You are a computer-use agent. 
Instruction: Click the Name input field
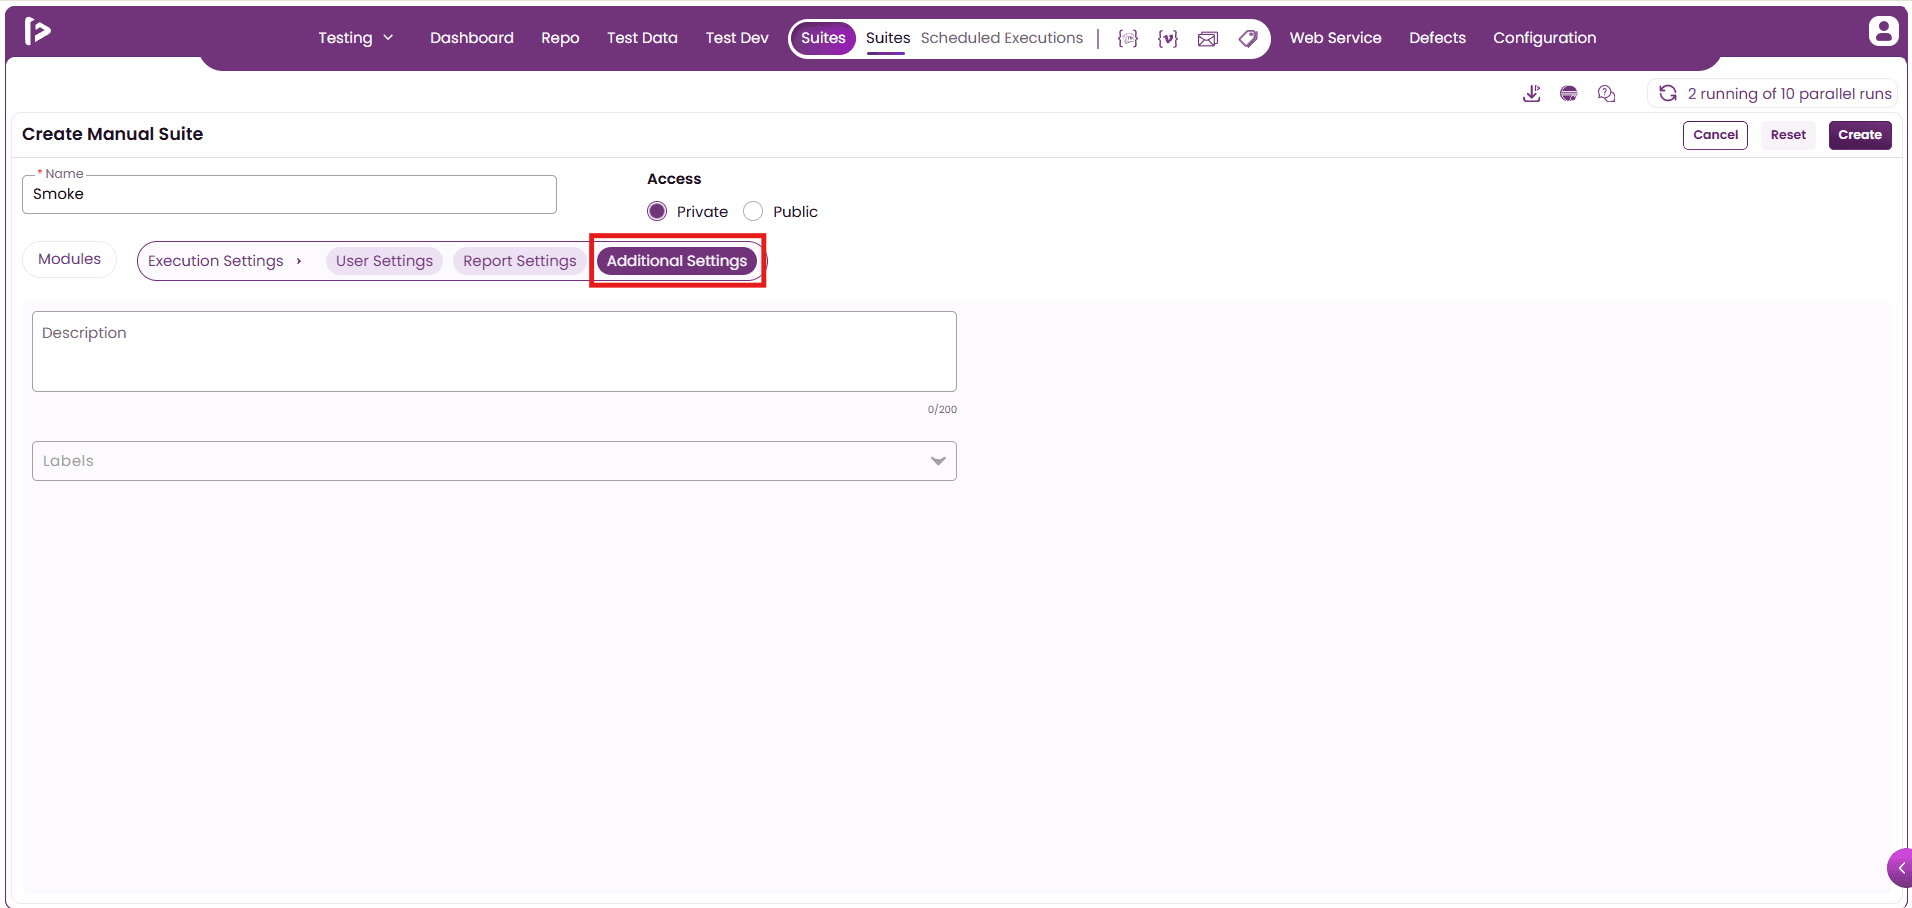click(289, 194)
